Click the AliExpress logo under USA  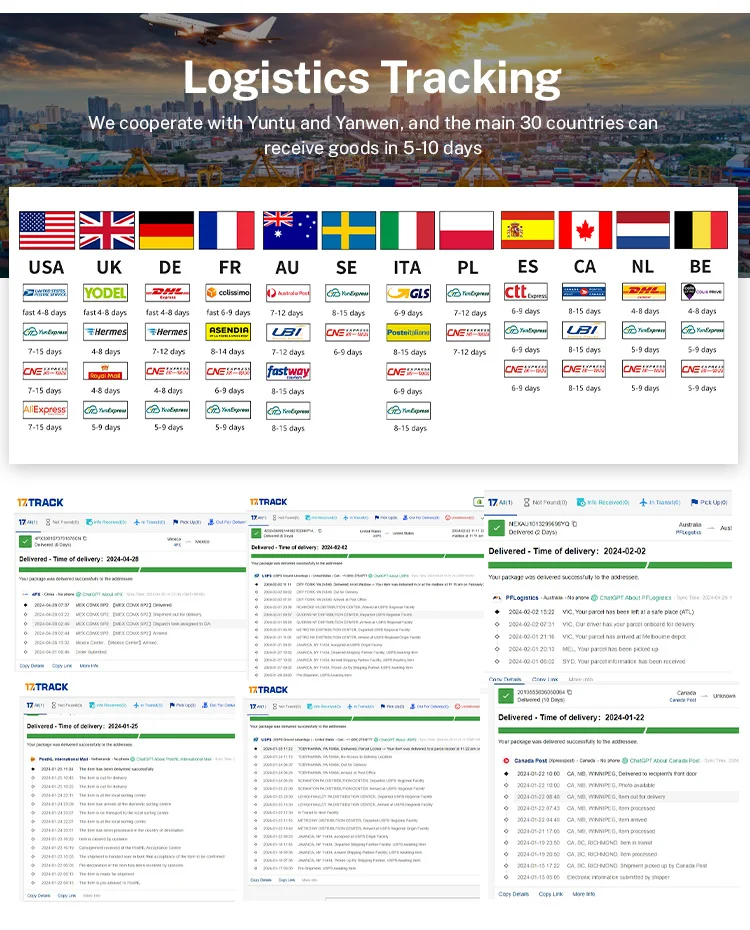point(45,410)
